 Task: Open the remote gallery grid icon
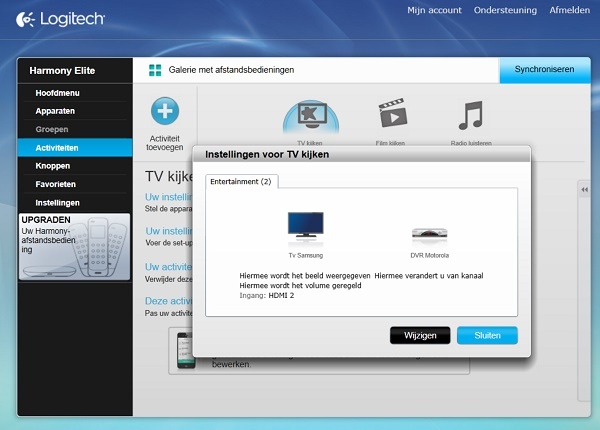155,70
